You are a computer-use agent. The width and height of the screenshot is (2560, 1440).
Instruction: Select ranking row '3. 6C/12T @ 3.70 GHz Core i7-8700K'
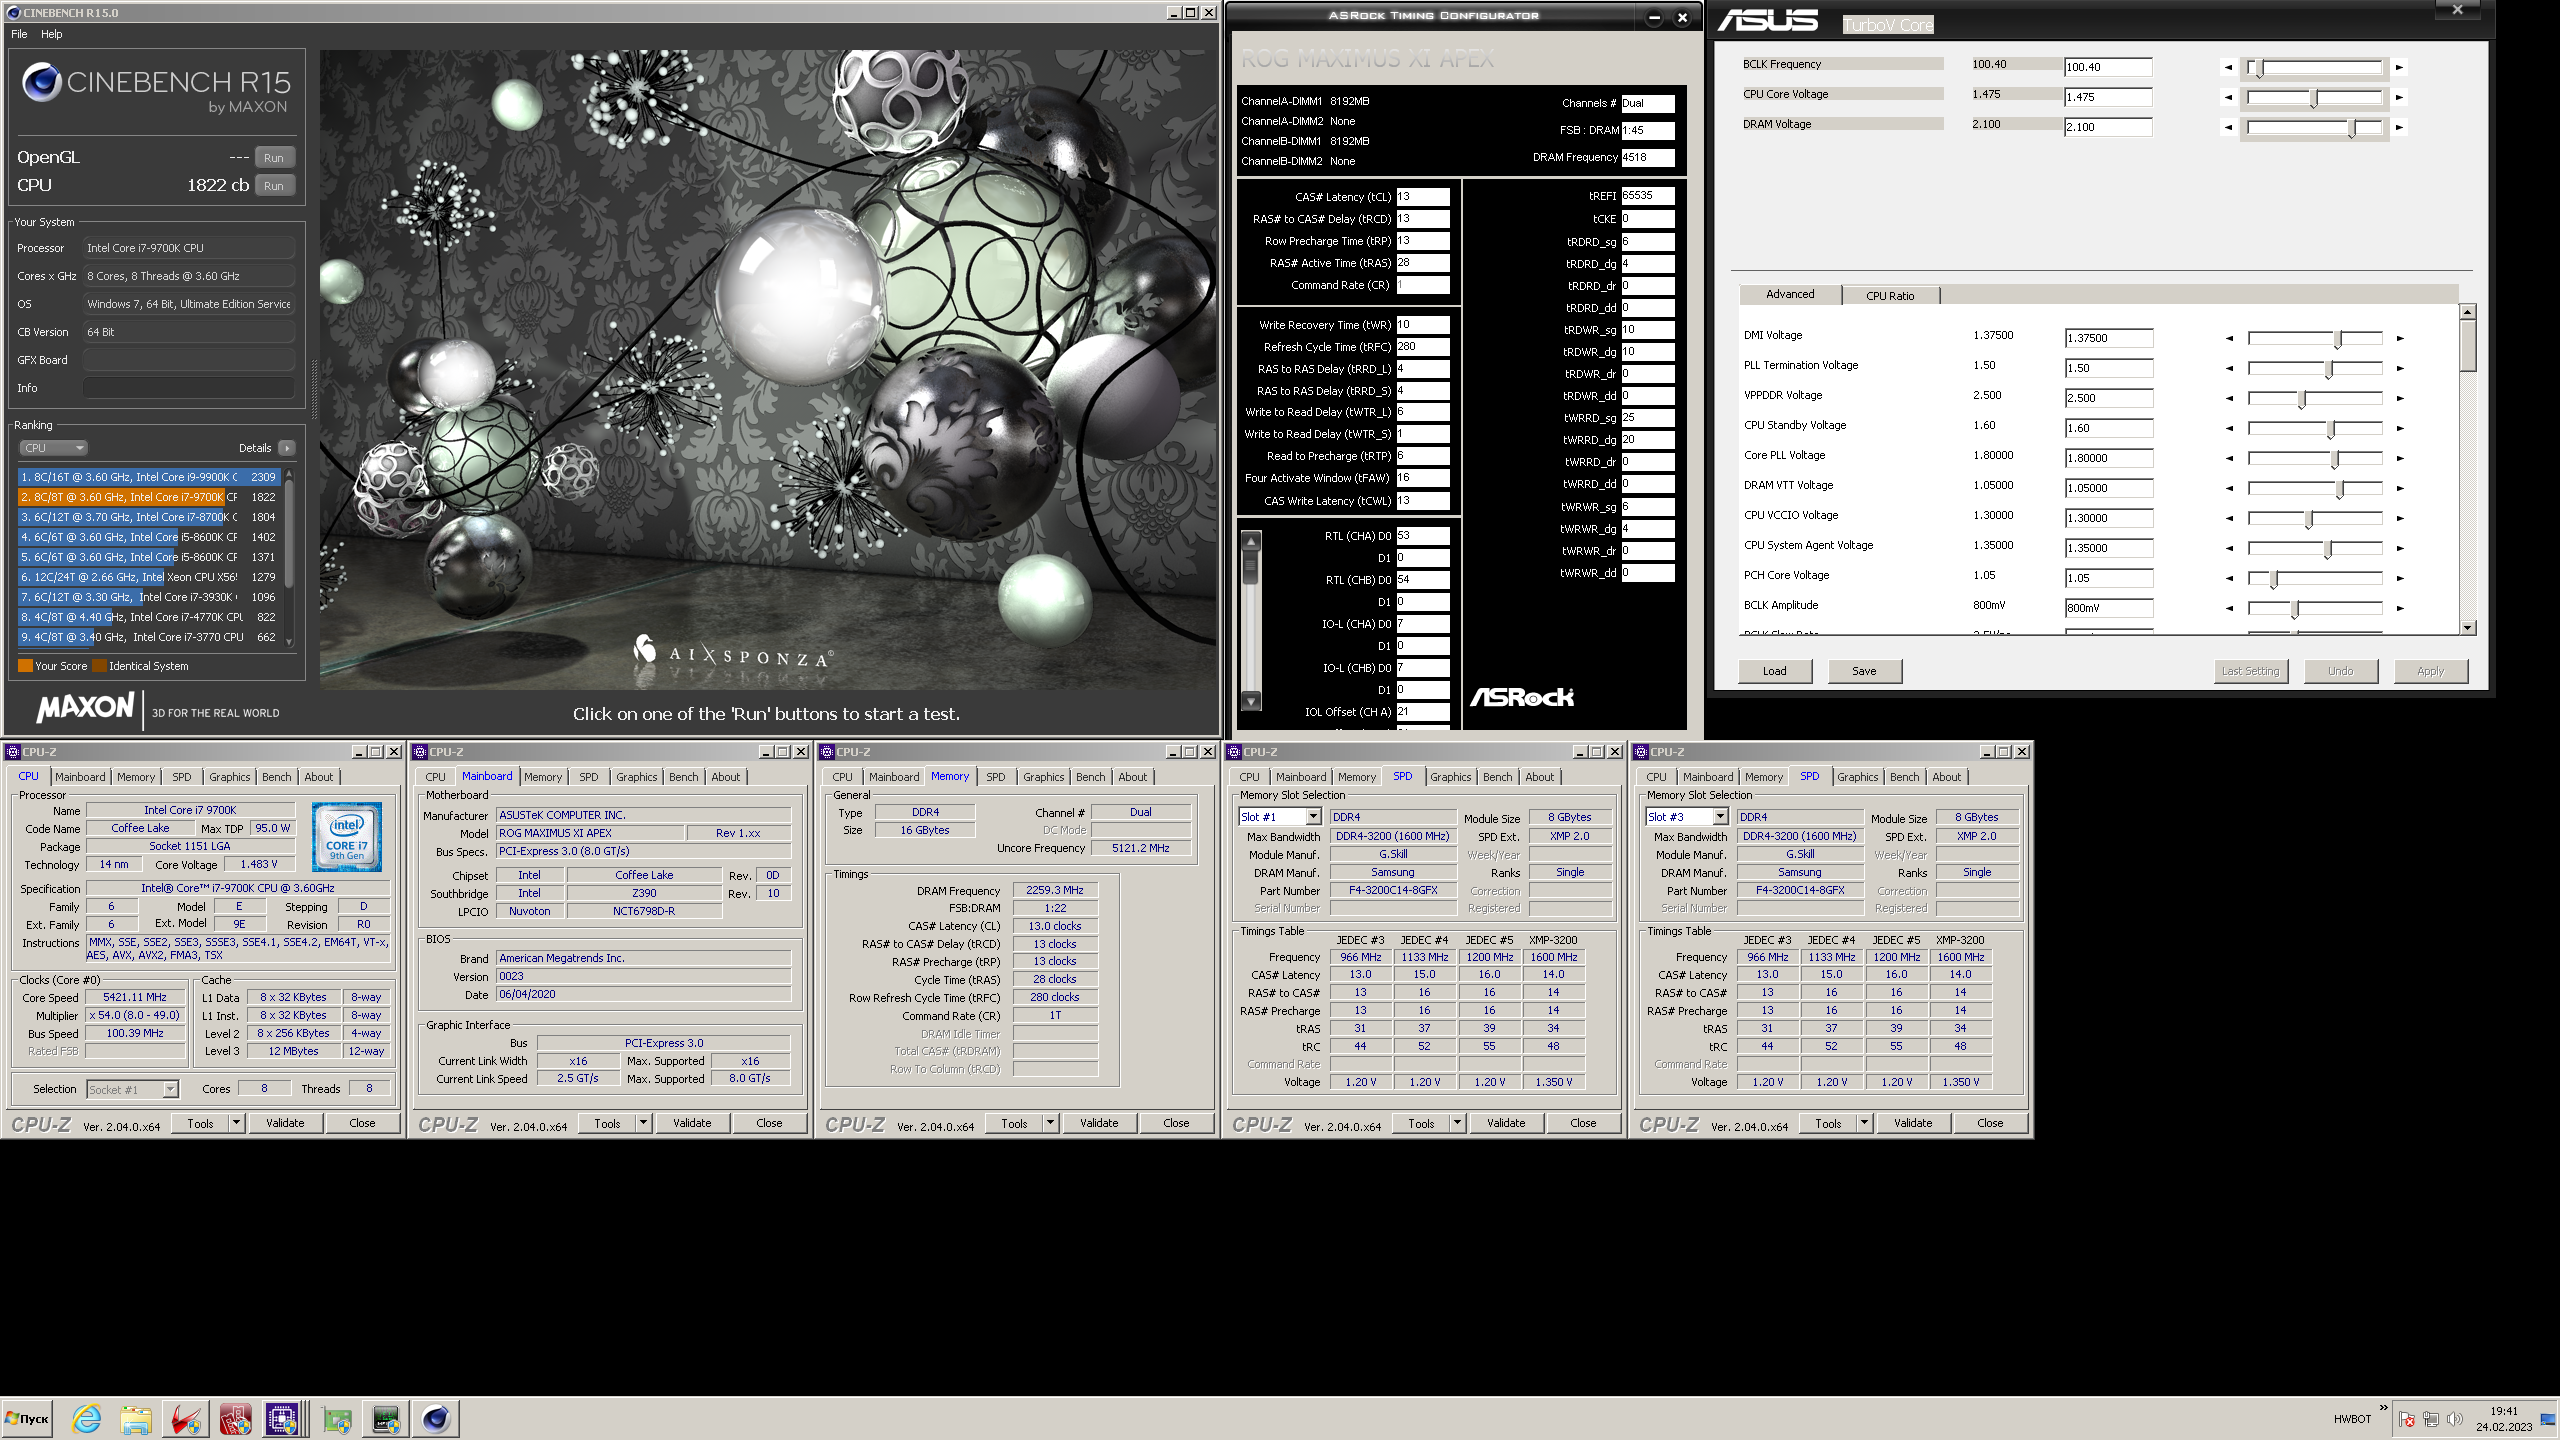[x=148, y=517]
